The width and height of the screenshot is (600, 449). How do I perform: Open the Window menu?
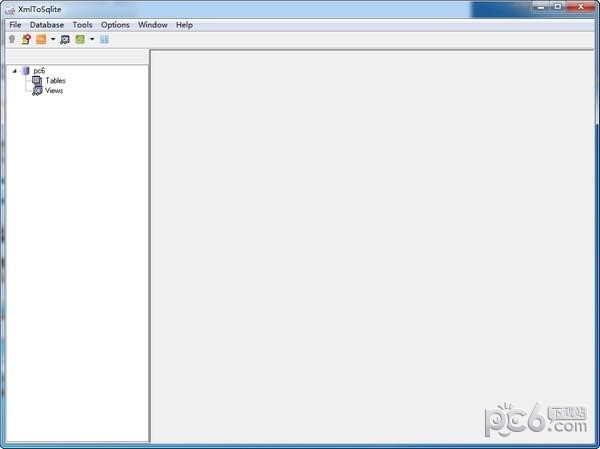click(153, 25)
